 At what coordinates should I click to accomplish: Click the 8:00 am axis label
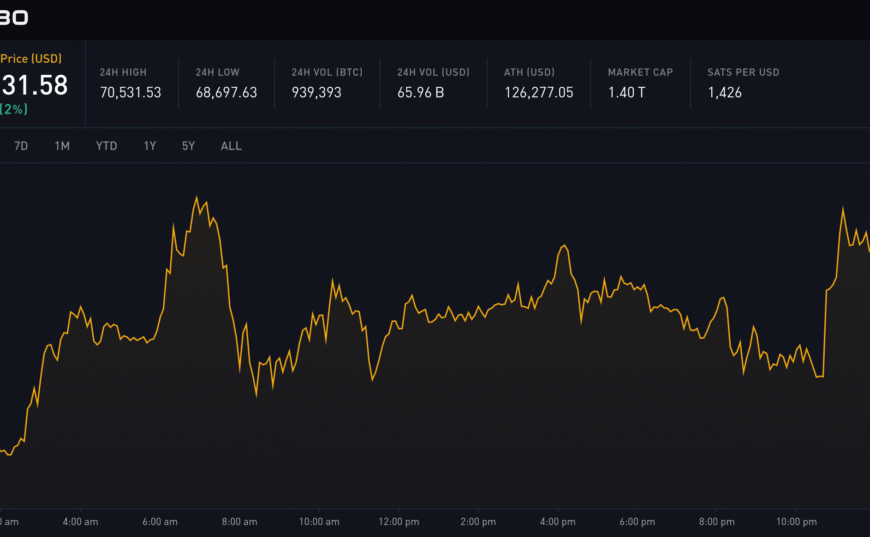pos(239,521)
